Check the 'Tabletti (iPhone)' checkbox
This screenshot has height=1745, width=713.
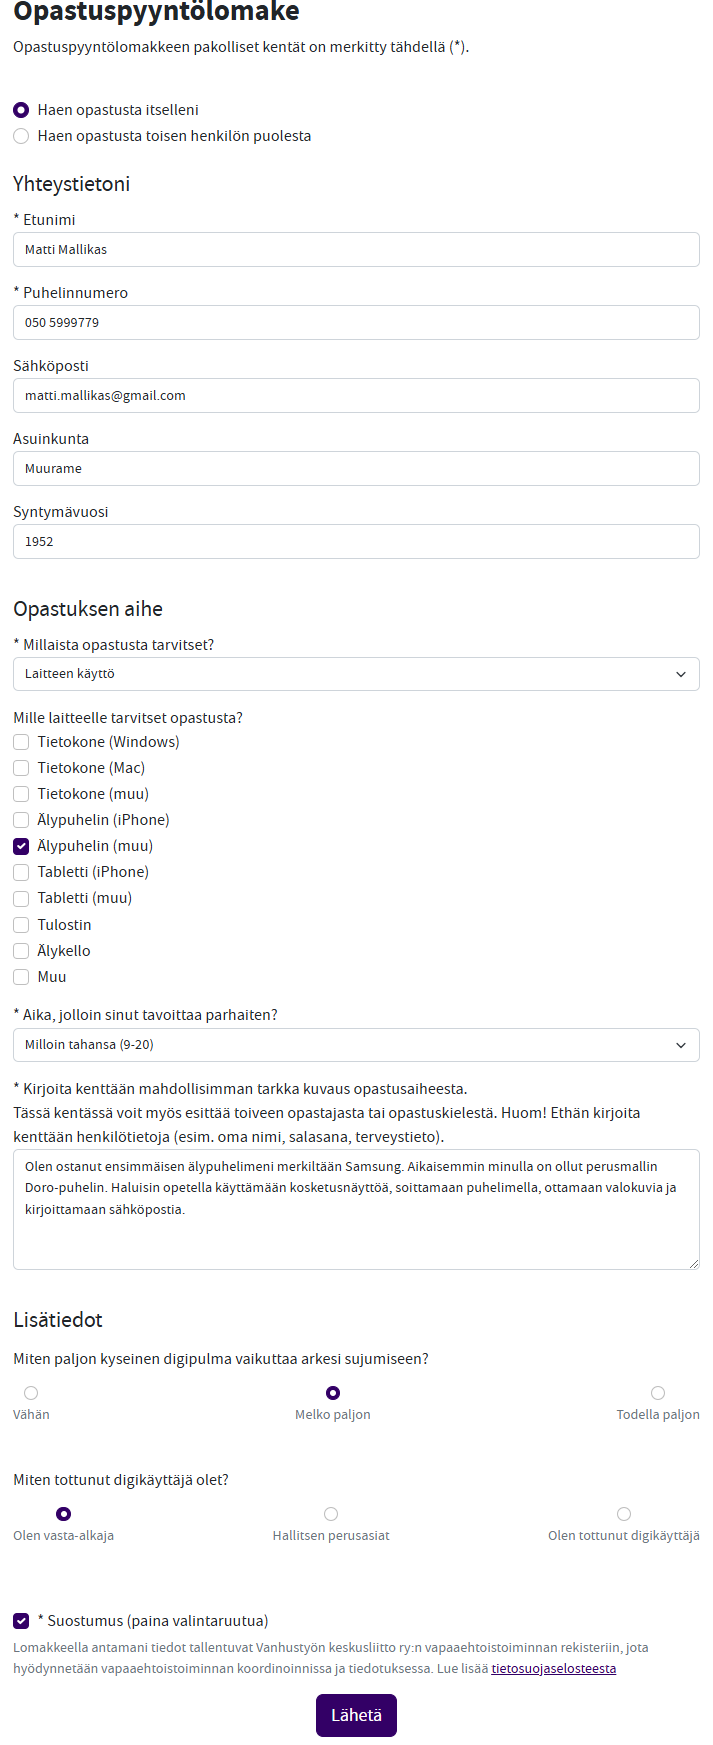21,872
